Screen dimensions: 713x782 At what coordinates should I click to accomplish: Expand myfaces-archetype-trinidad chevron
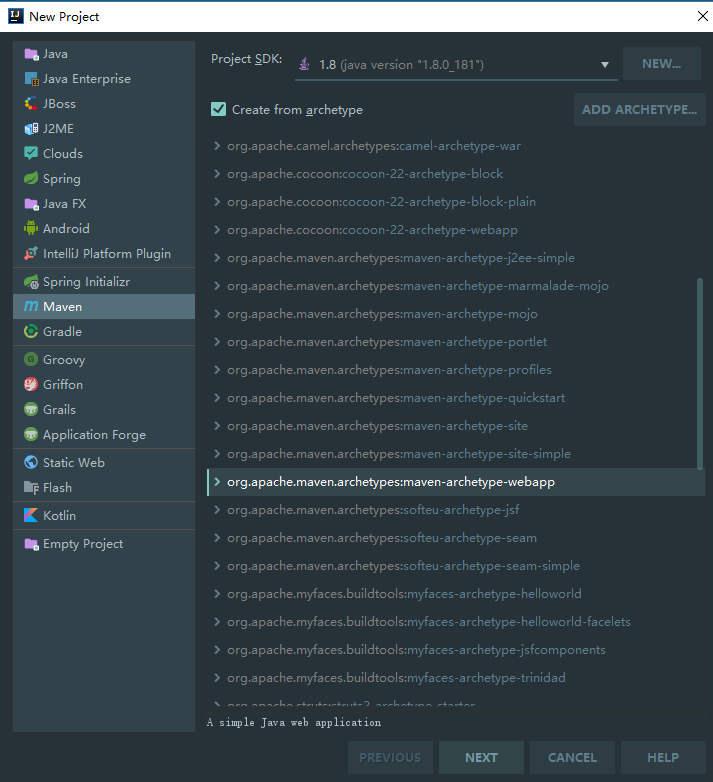[x=217, y=677]
